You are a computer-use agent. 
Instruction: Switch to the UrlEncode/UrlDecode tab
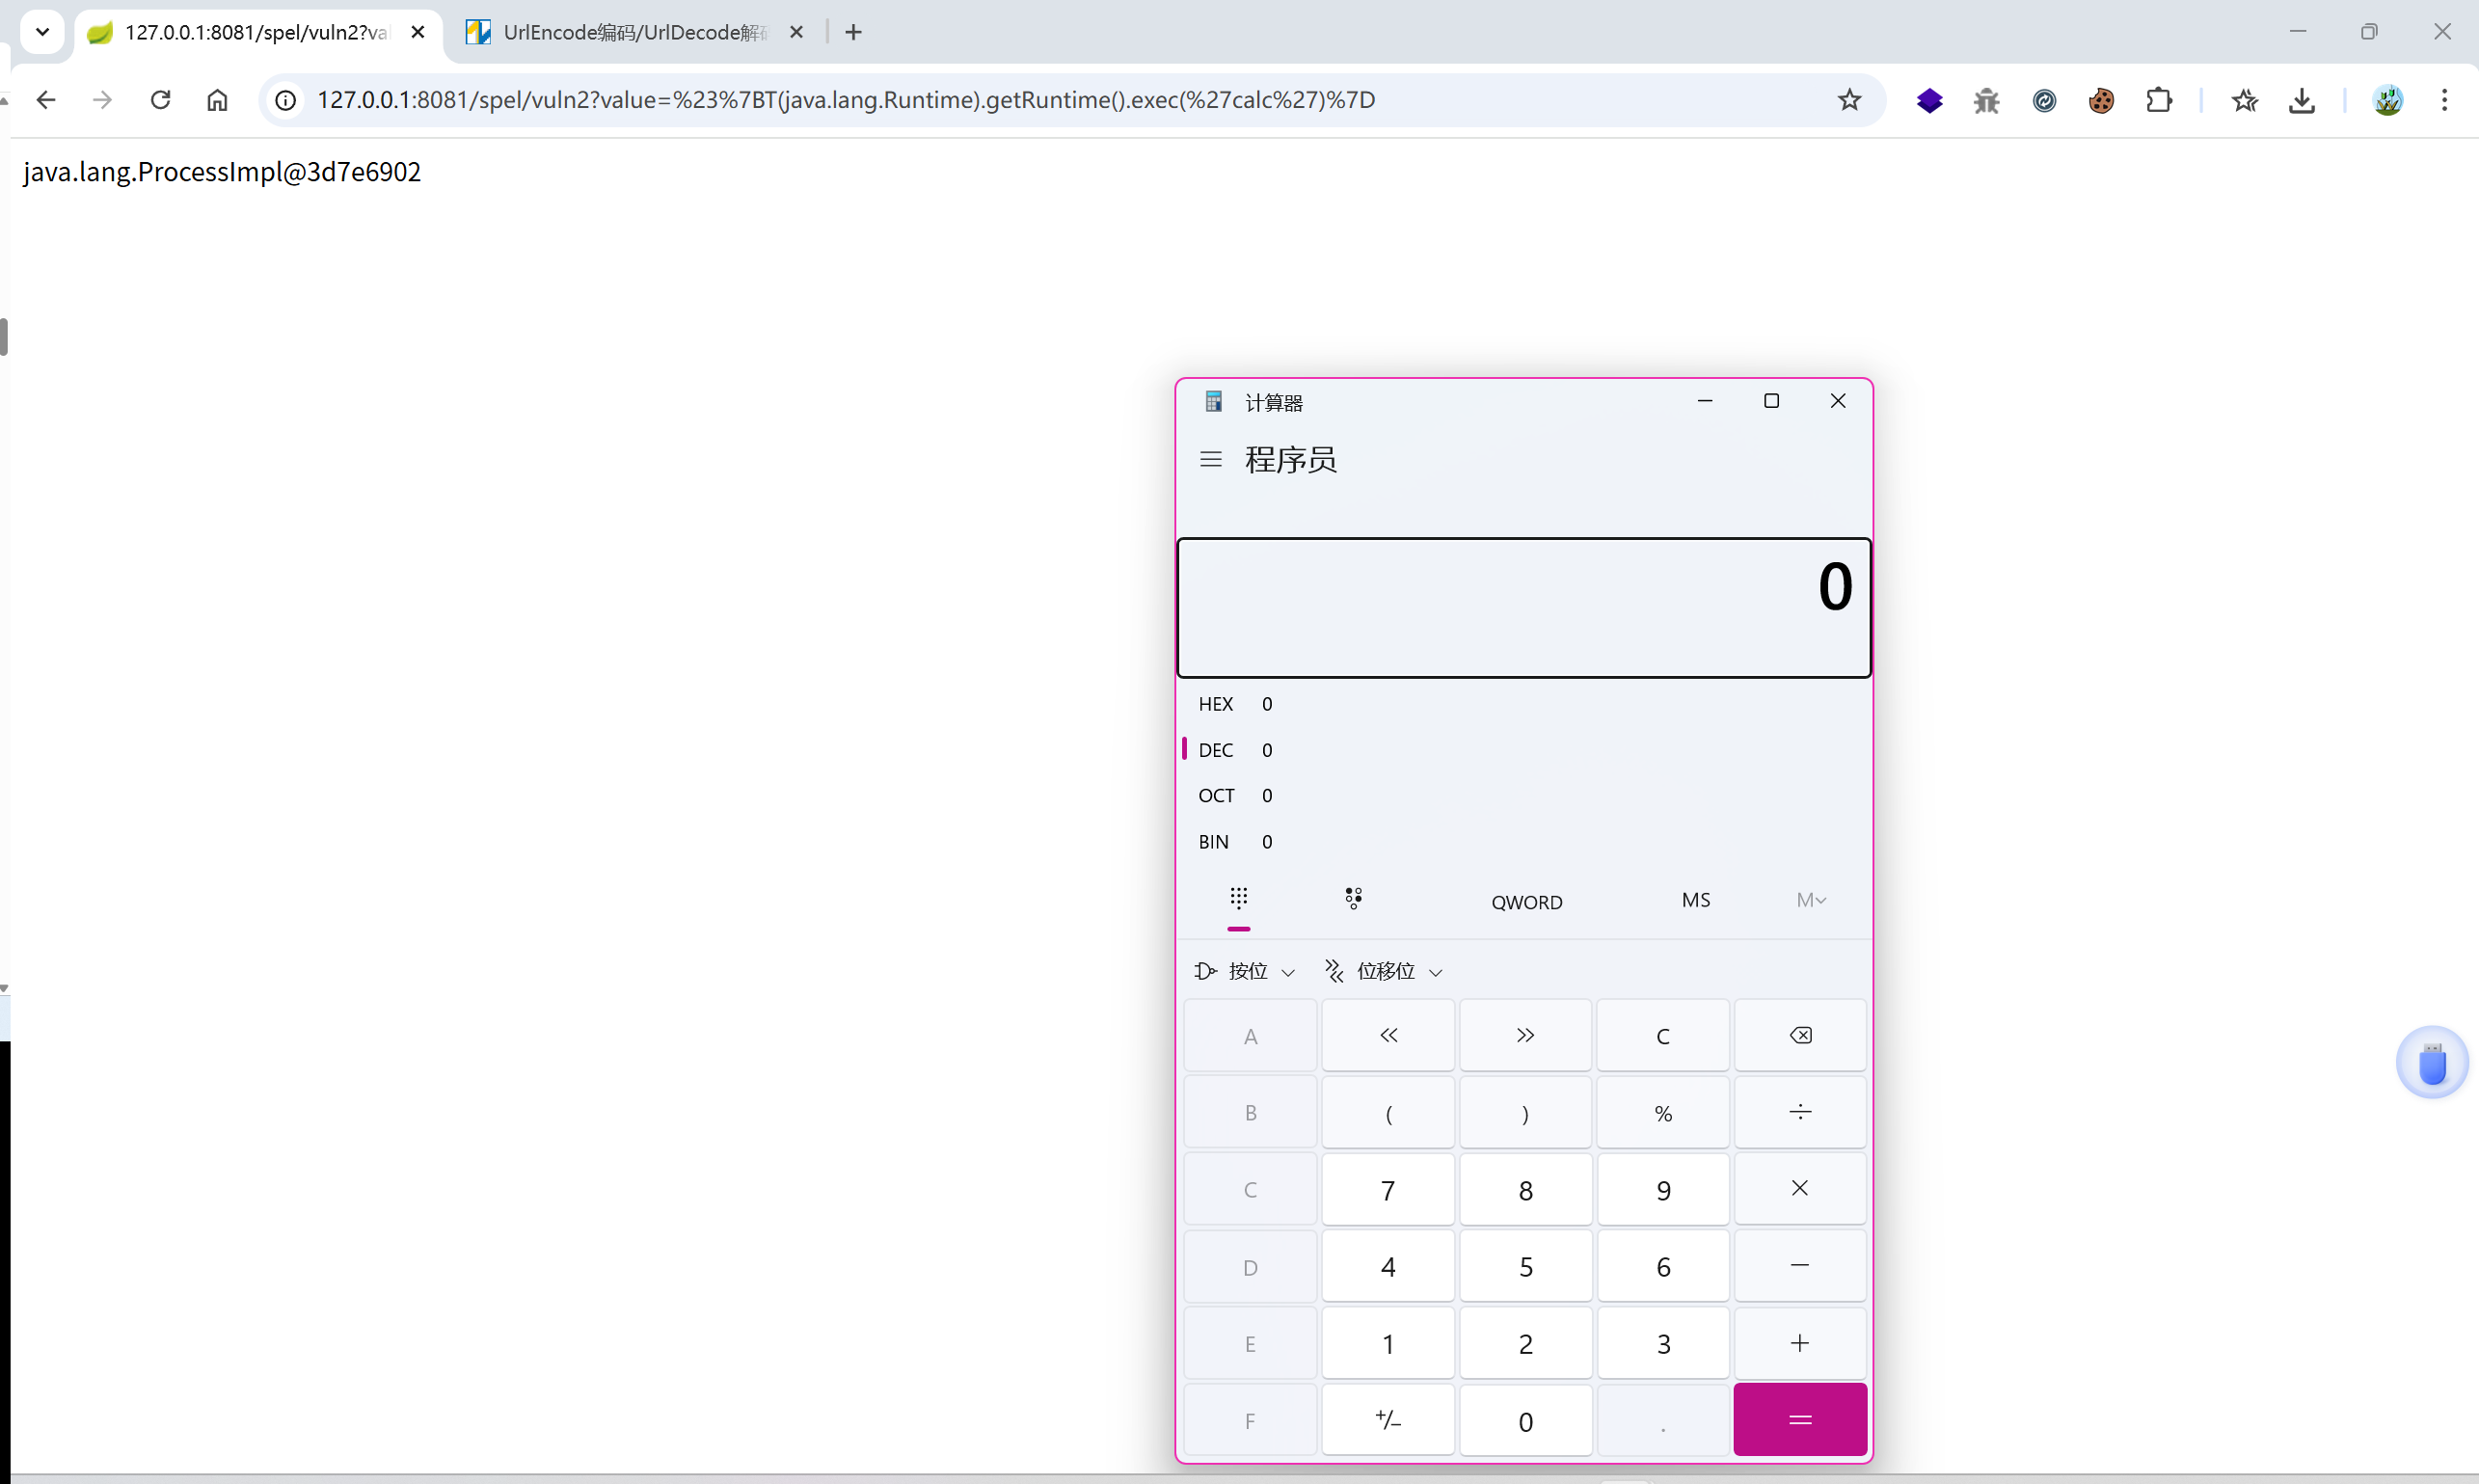pyautogui.click(x=634, y=32)
